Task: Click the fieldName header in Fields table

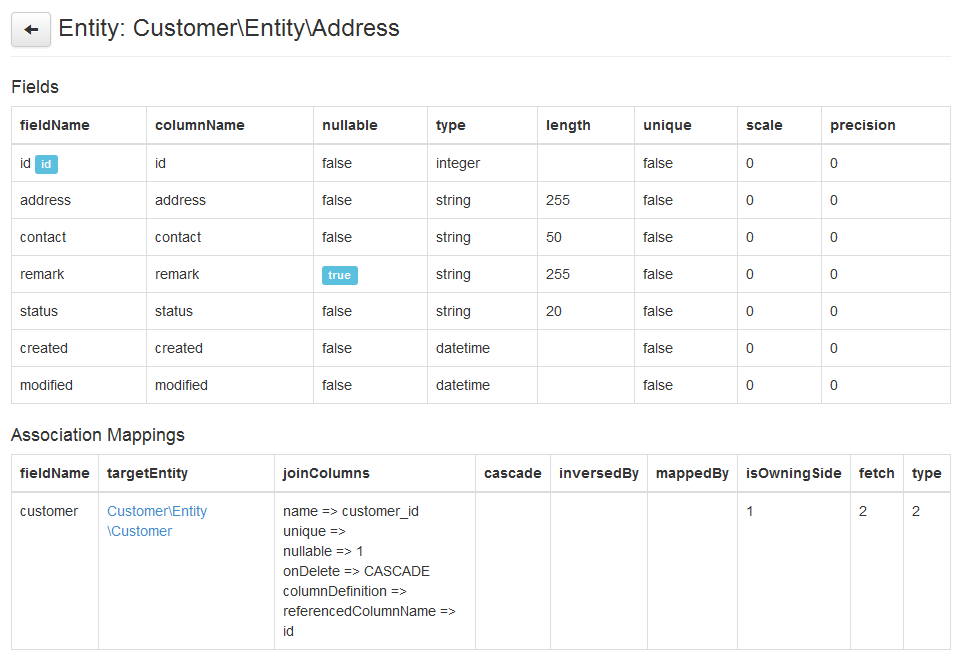Action: pos(55,125)
